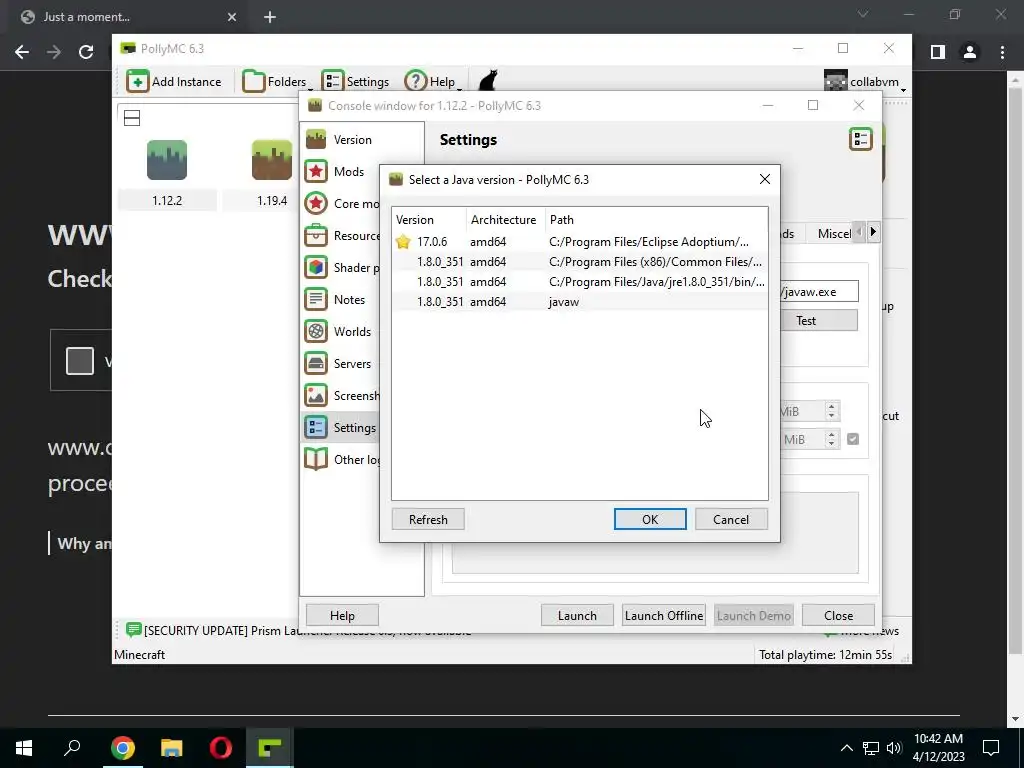1024x768 pixels.
Task: Click the lower MiB memory spinner arrows
Action: coord(831,439)
